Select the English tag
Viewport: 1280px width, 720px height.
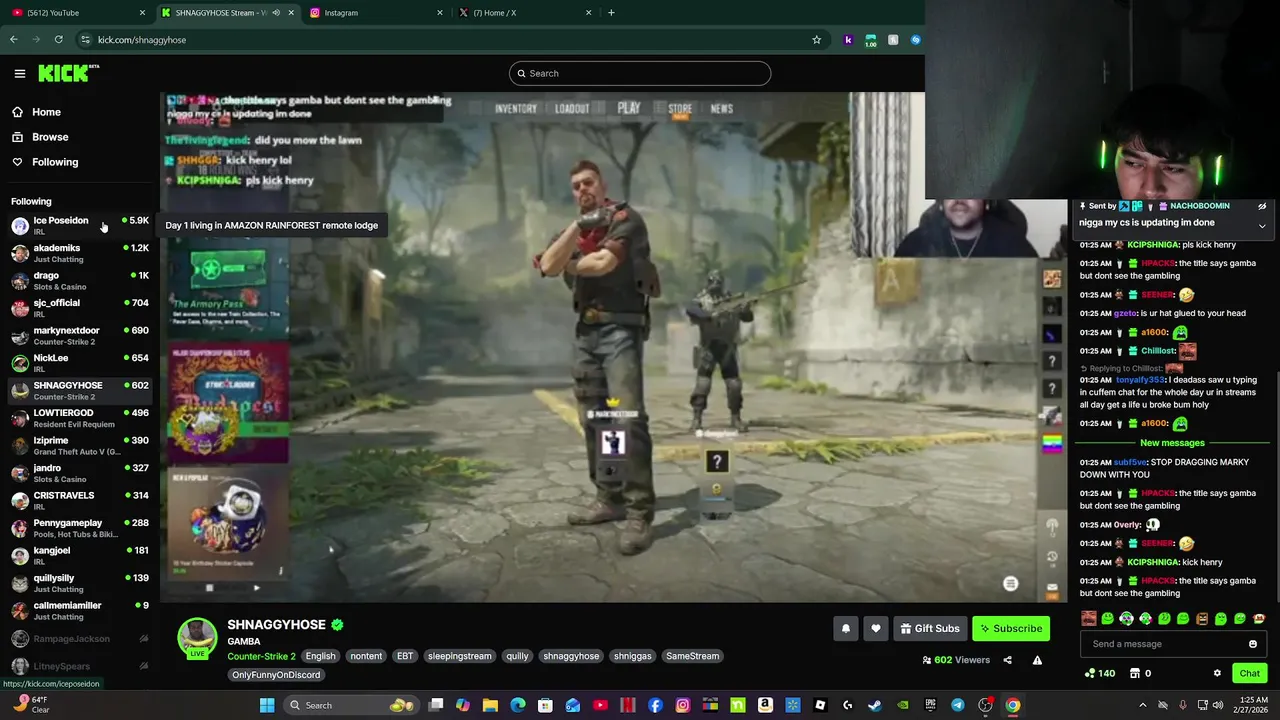[x=320, y=656]
